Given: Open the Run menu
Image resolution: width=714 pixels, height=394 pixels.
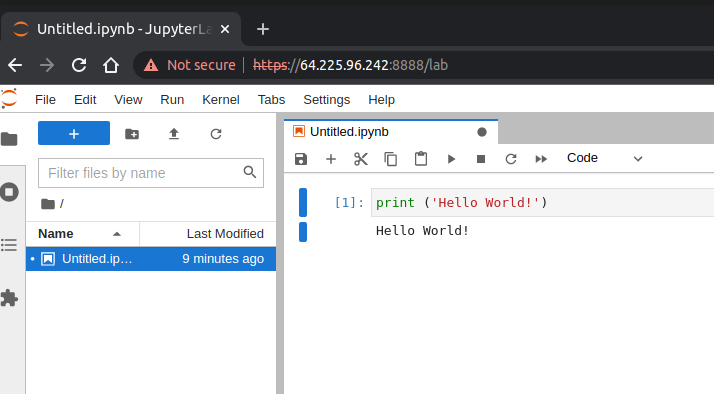Looking at the screenshot, I should 172,100.
